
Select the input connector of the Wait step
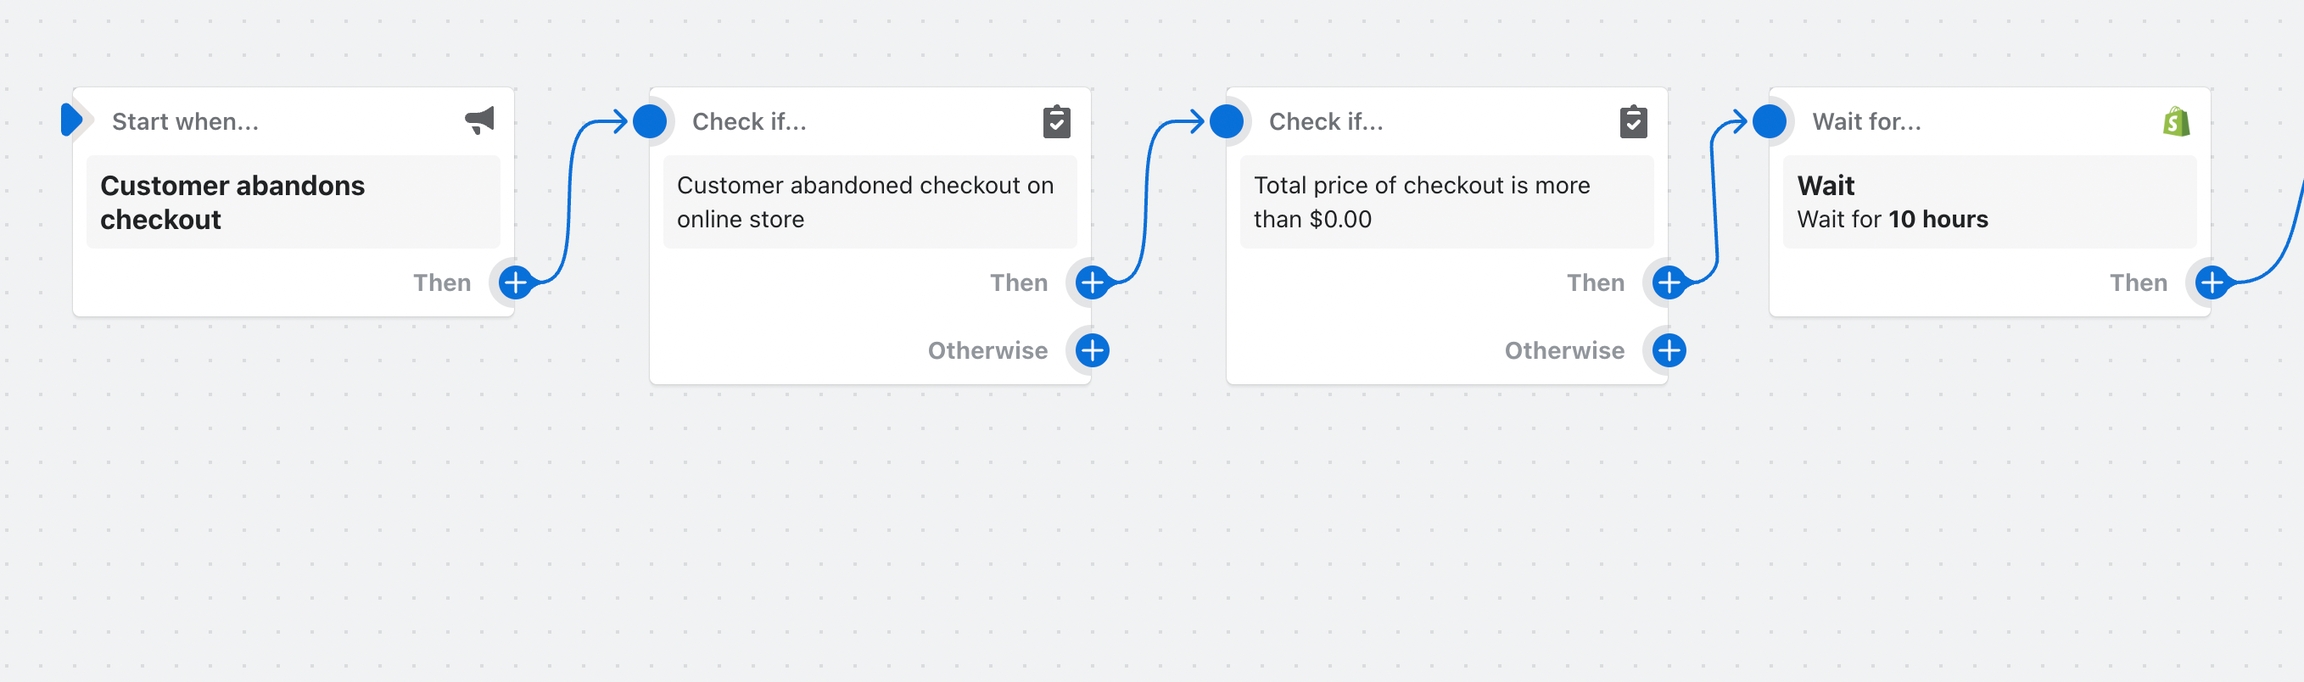[1770, 121]
